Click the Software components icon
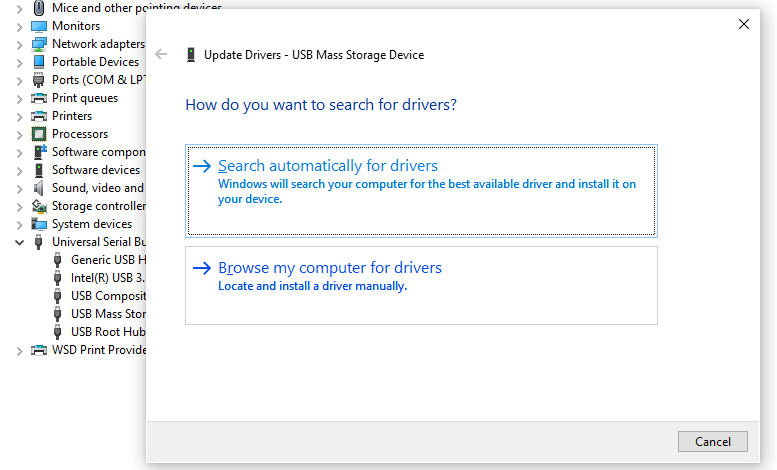The image size is (777, 470). 40,152
